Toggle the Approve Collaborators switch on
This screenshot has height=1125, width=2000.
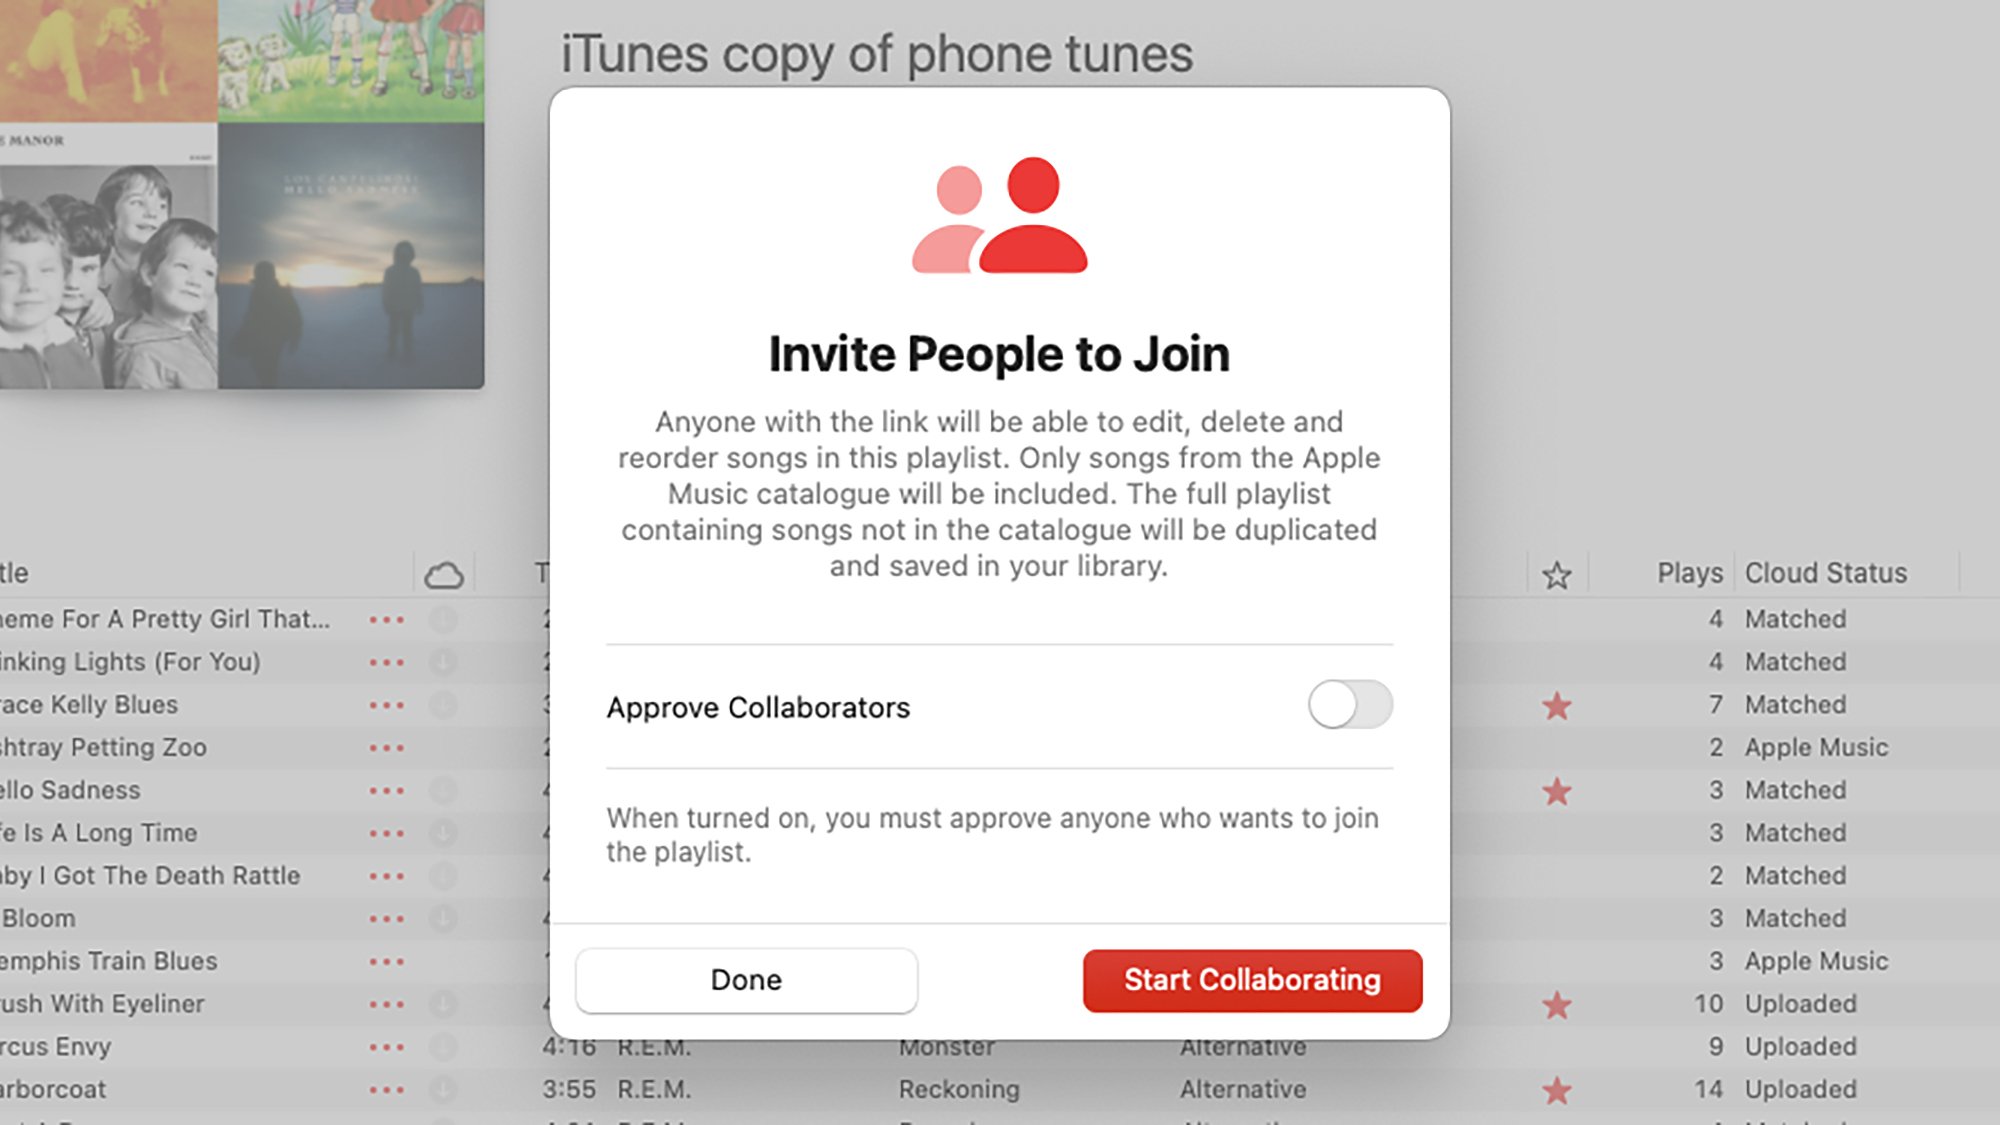1350,705
